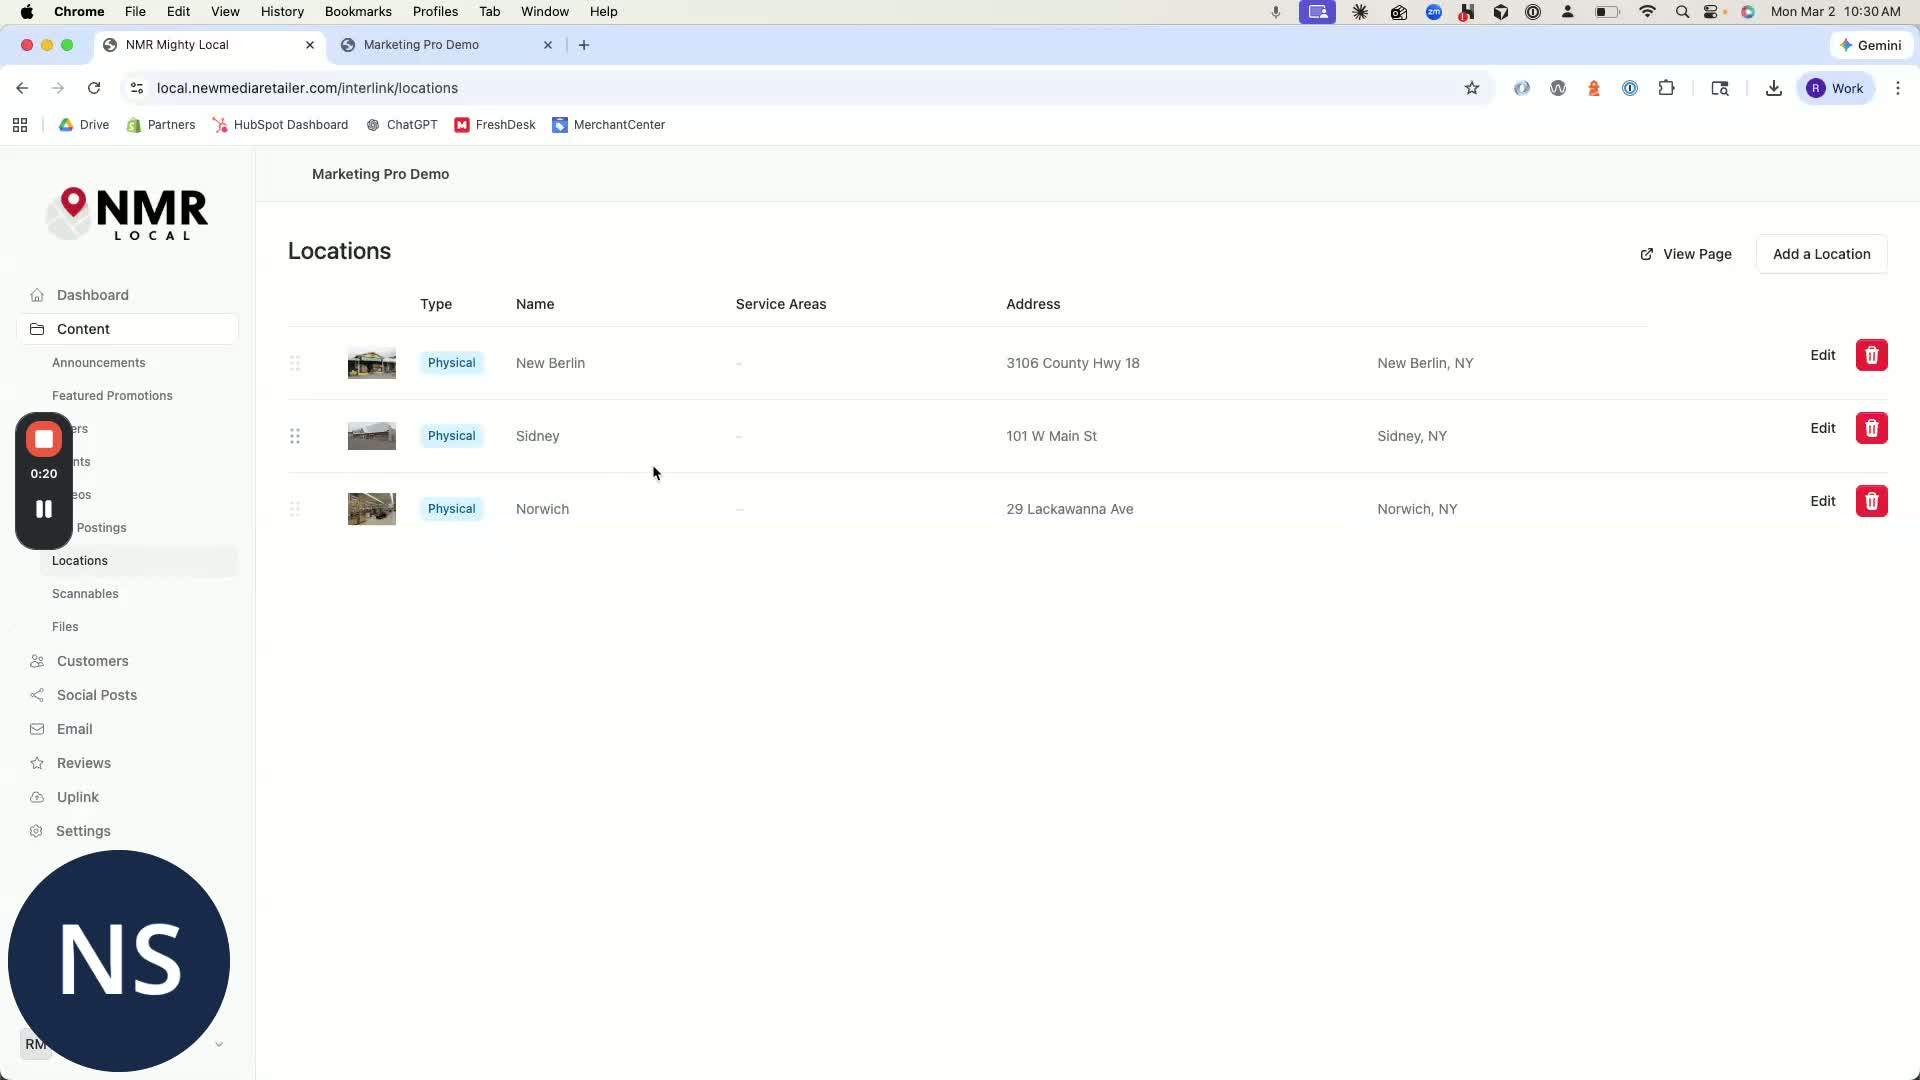
Task: Grab the drag handle for Sidney row
Action: tap(295, 436)
